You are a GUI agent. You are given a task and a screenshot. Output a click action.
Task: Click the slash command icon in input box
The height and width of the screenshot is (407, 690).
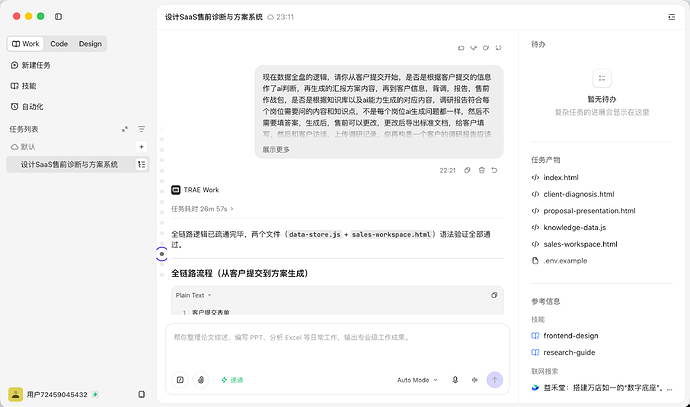click(x=180, y=380)
